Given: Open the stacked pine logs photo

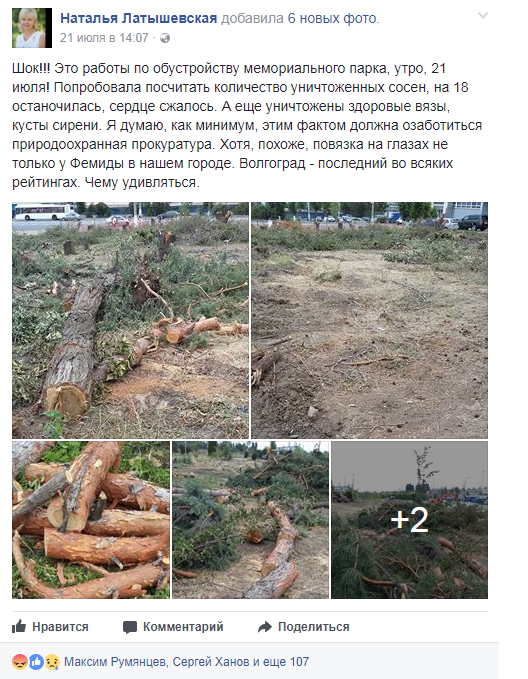Looking at the screenshot, I should coord(91,520).
